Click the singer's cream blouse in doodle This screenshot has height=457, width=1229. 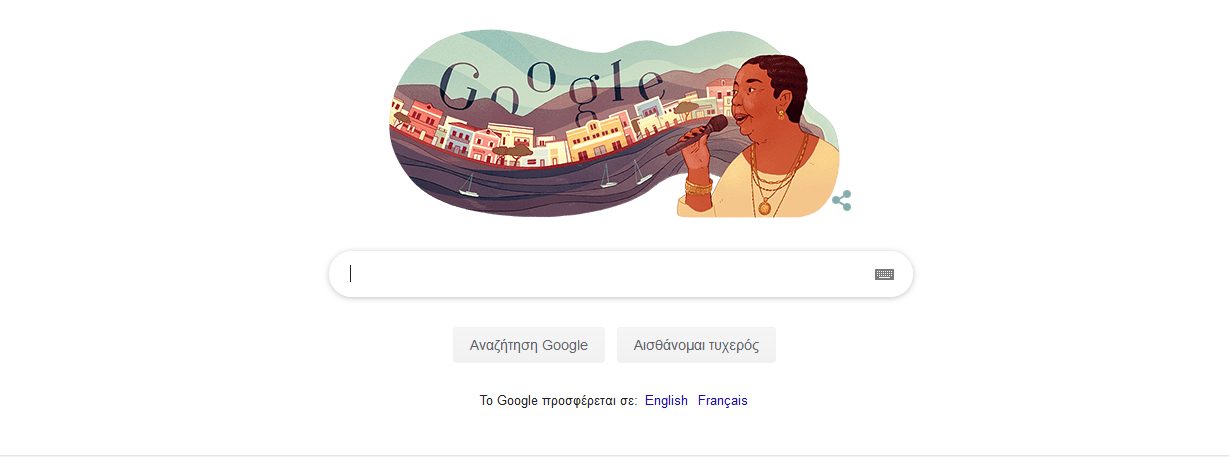(x=800, y=190)
